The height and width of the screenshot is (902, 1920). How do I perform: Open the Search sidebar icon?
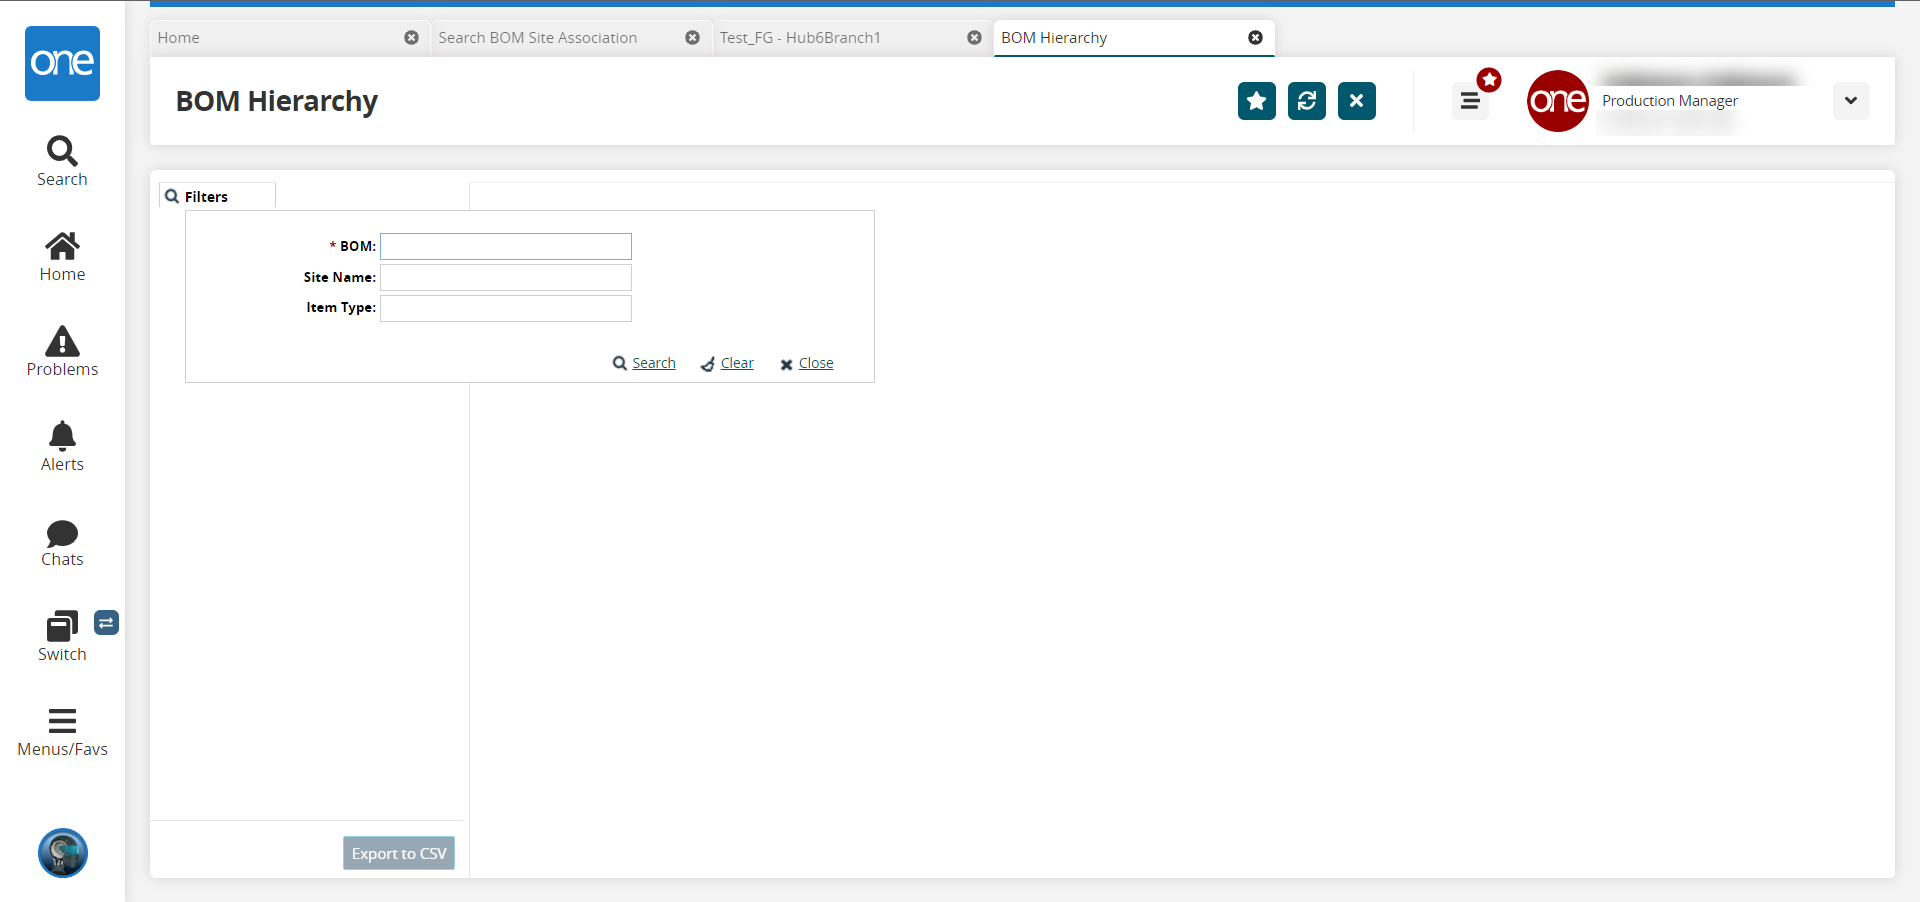(62, 162)
